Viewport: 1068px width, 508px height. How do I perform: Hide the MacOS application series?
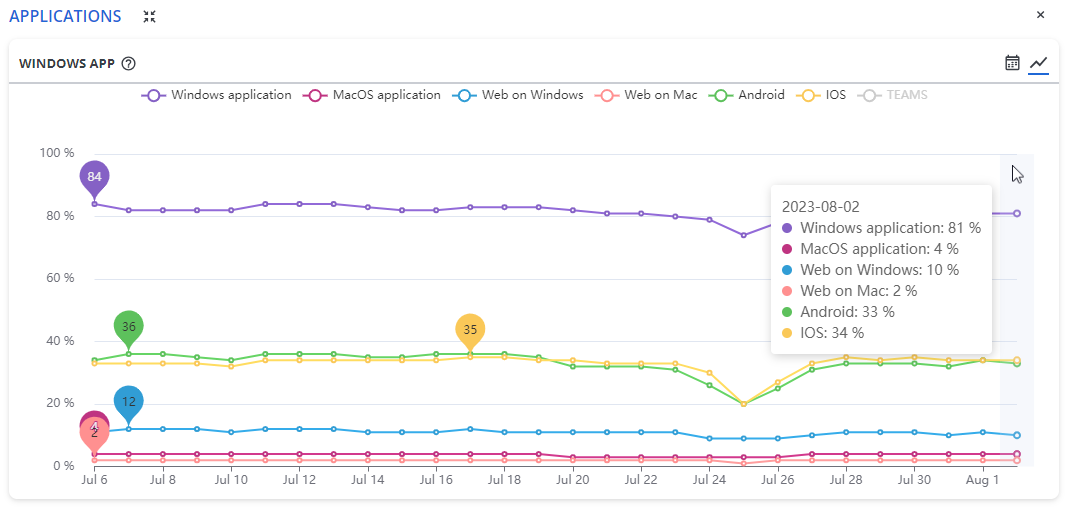pos(373,95)
